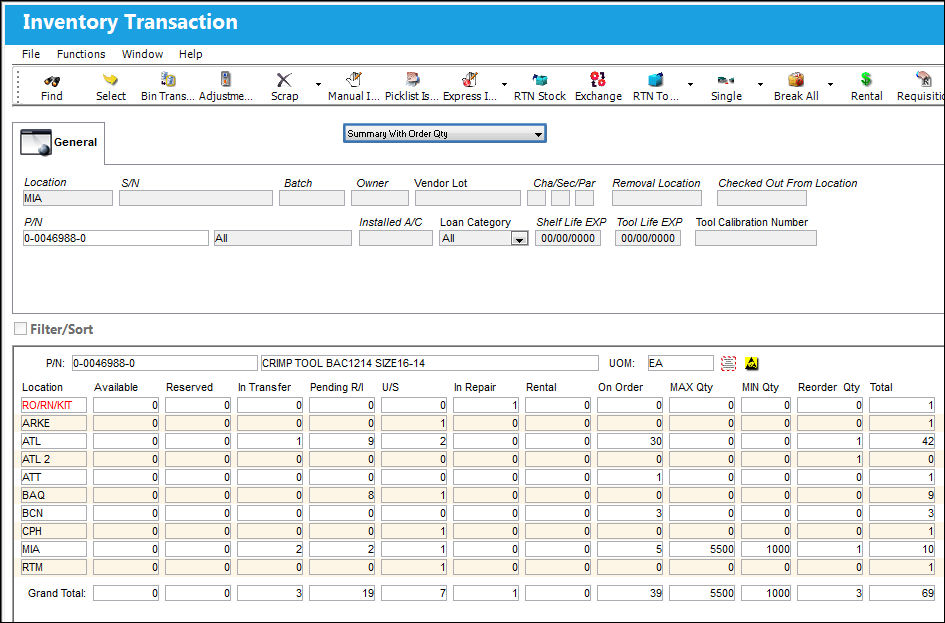The width and height of the screenshot is (945, 623).
Task: Click the Owner input field
Action: point(380,198)
